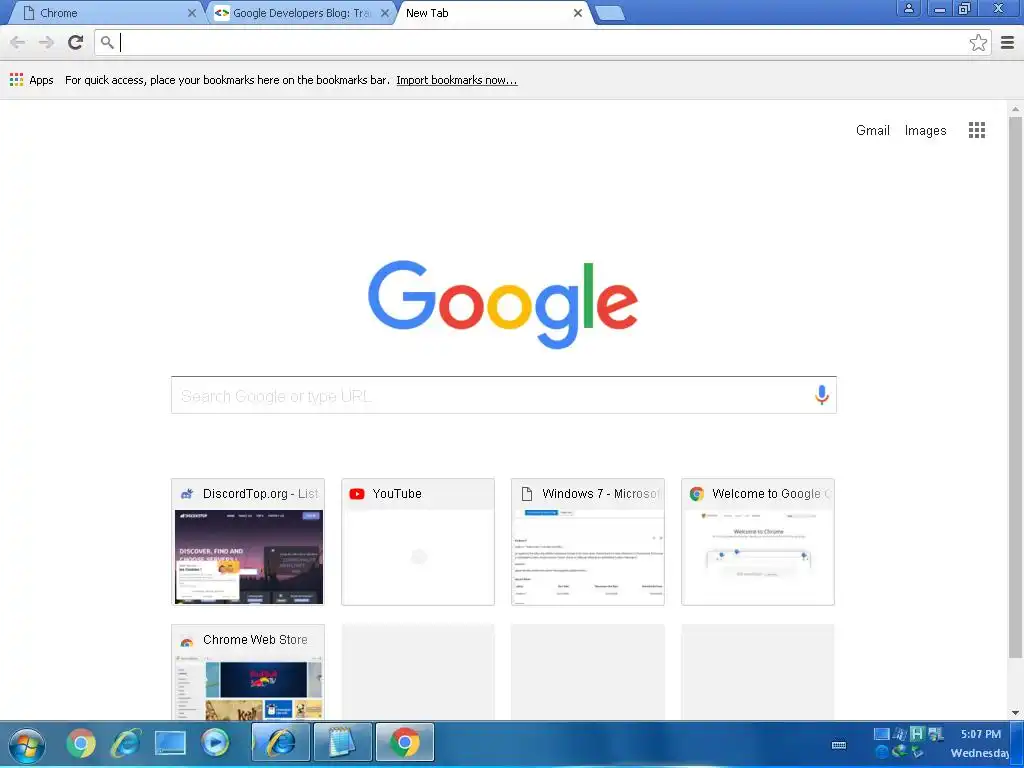Click the monitor tray icon
The height and width of the screenshot is (768, 1024).
click(x=882, y=734)
